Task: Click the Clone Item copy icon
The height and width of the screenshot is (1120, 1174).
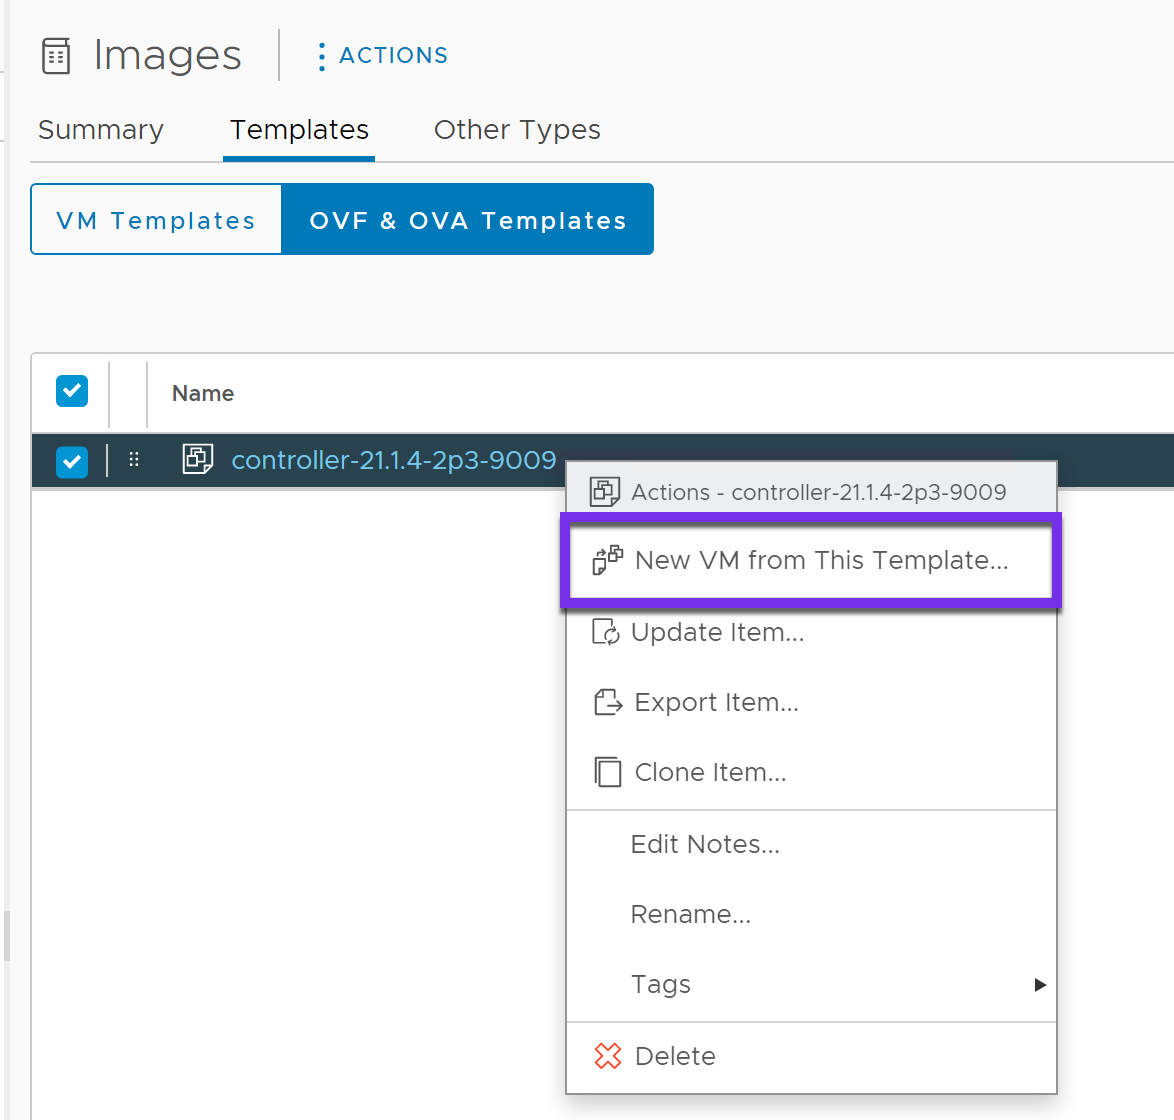Action: point(609,772)
